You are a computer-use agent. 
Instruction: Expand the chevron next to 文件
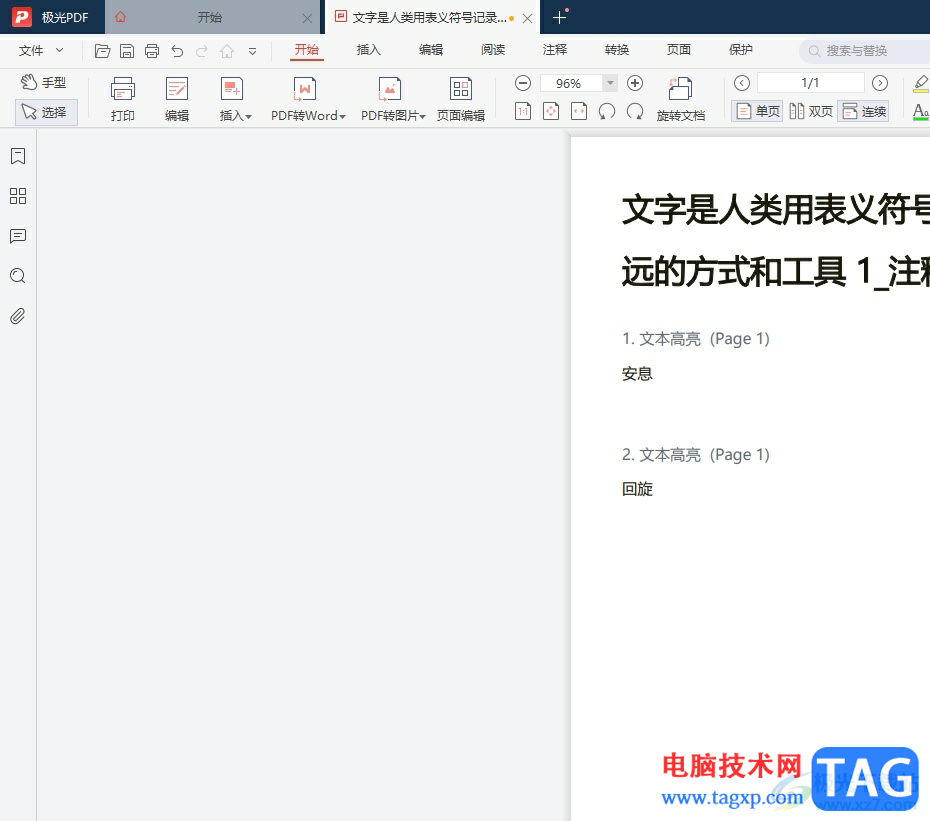tap(59, 50)
